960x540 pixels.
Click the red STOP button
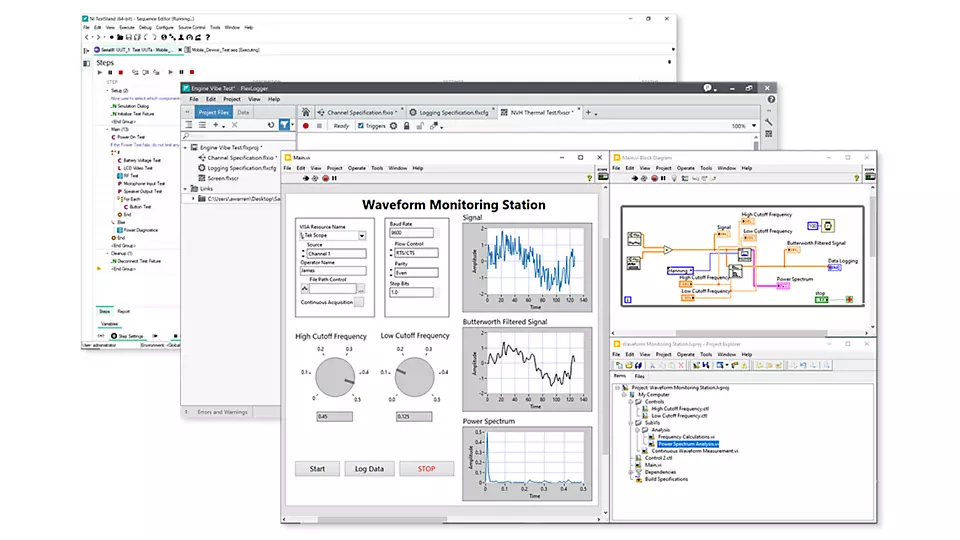click(426, 468)
